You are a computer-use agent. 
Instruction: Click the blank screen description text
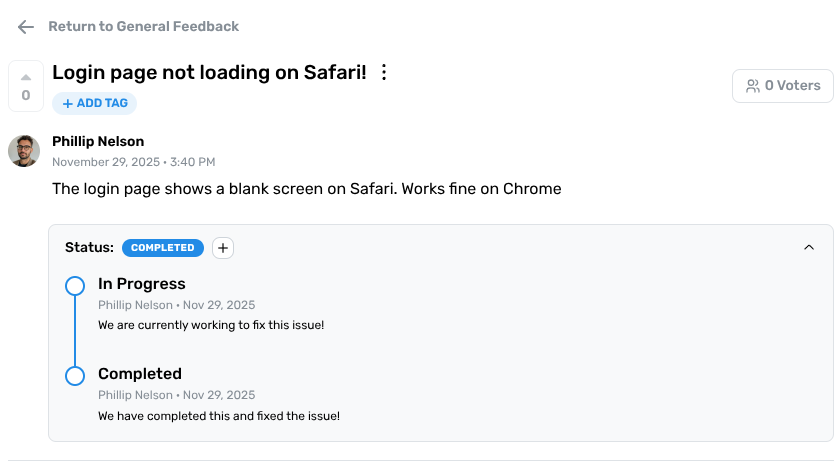click(306, 188)
